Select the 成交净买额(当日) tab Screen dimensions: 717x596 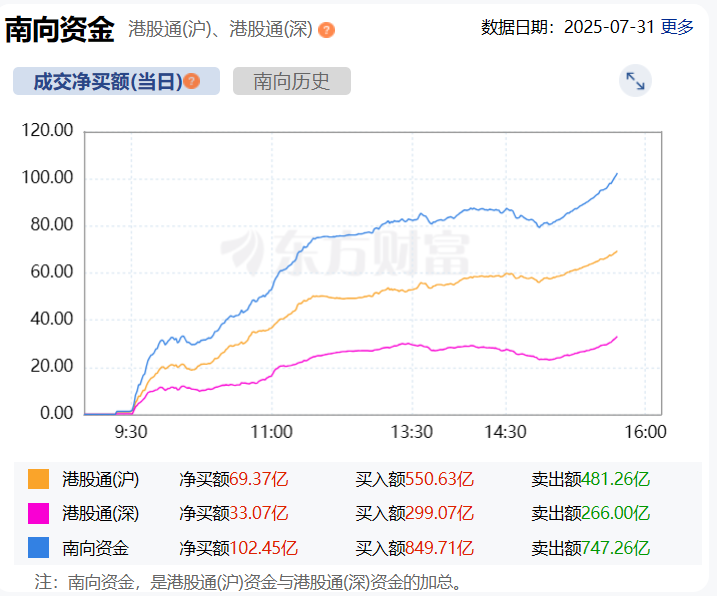(x=116, y=81)
